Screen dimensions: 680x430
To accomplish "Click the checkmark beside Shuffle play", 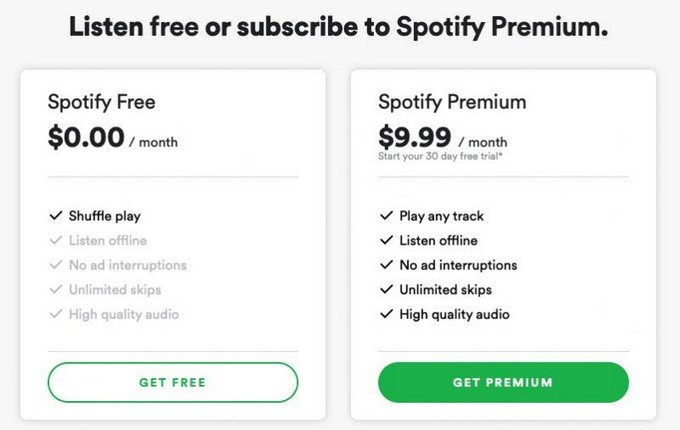I will coord(54,216).
